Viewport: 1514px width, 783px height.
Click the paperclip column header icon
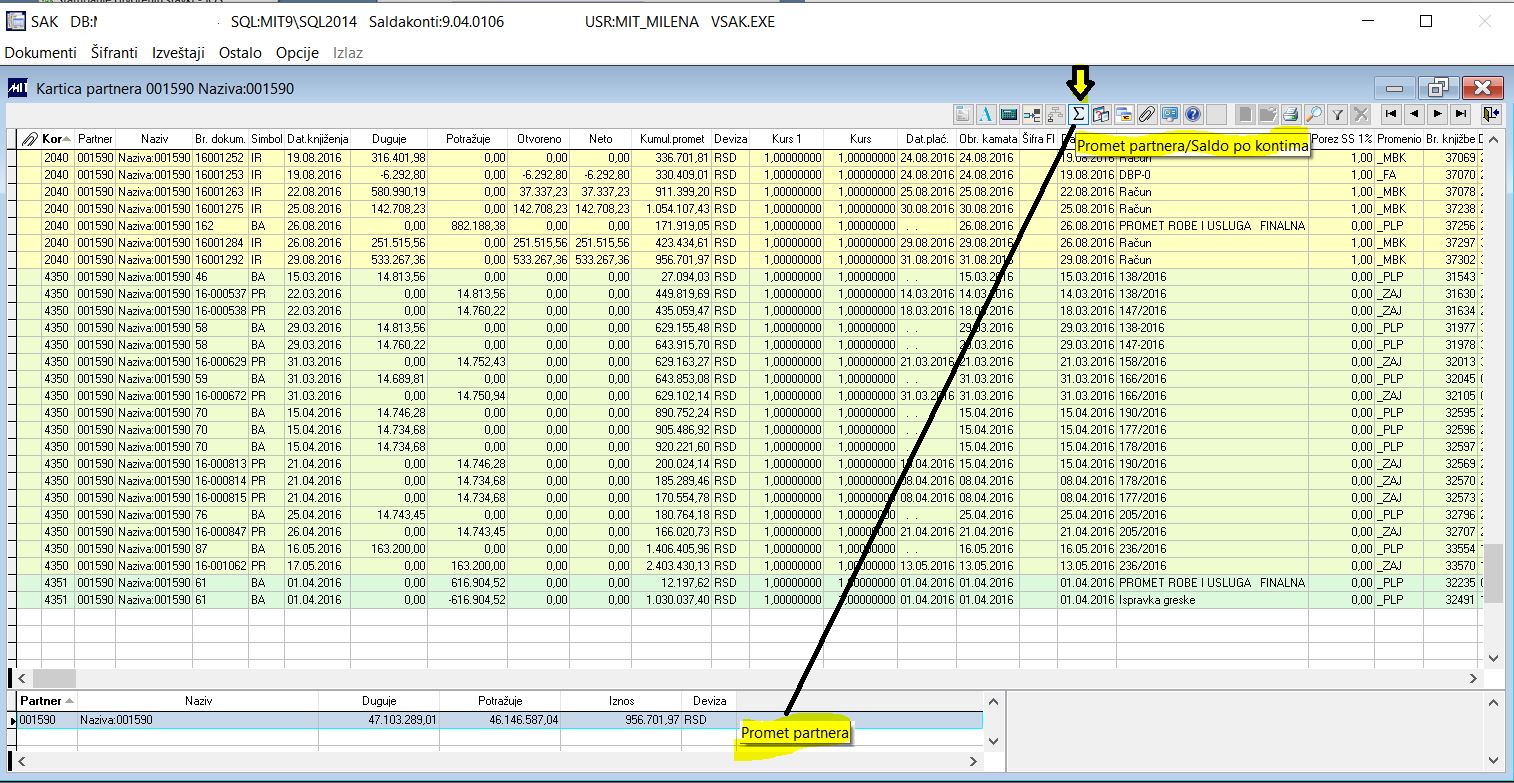pos(30,138)
